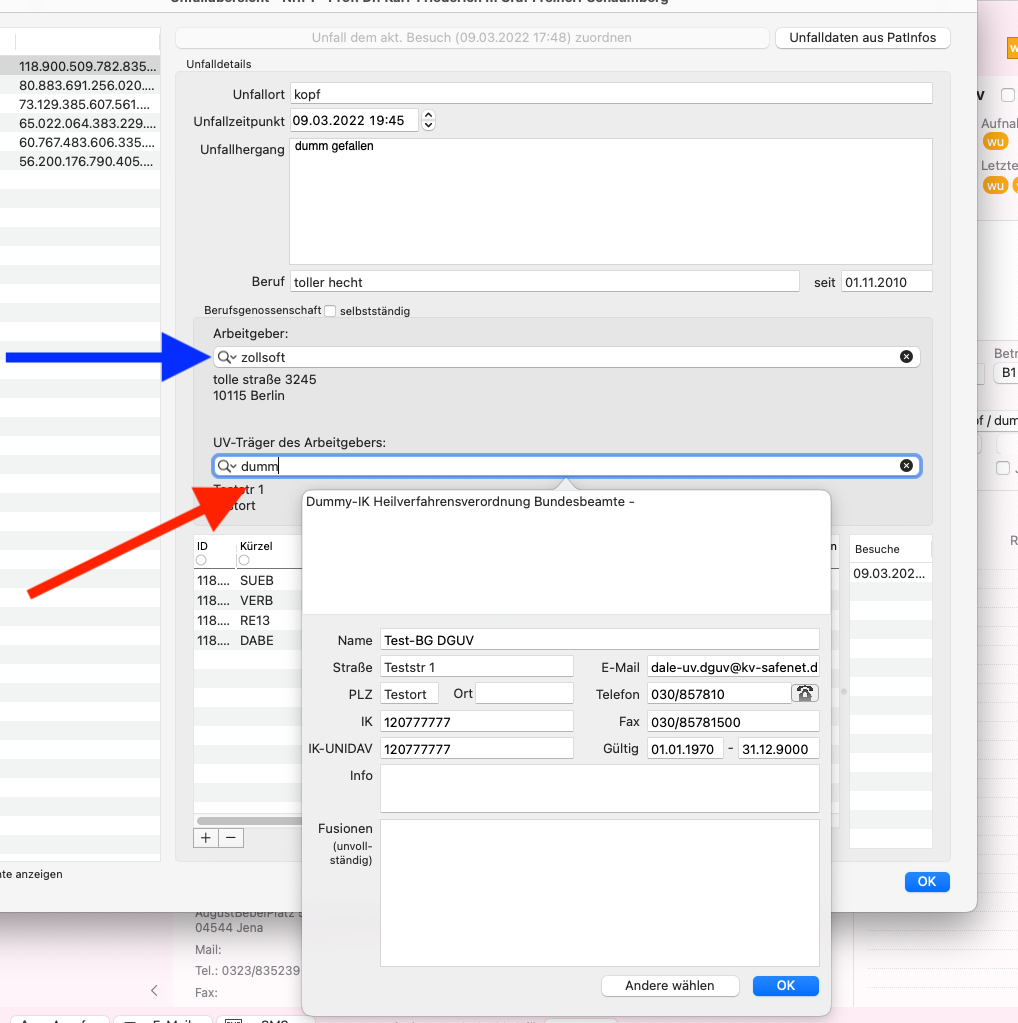Select accident 73.129.385.607.561 in list
1018x1023 pixels.
80,104
